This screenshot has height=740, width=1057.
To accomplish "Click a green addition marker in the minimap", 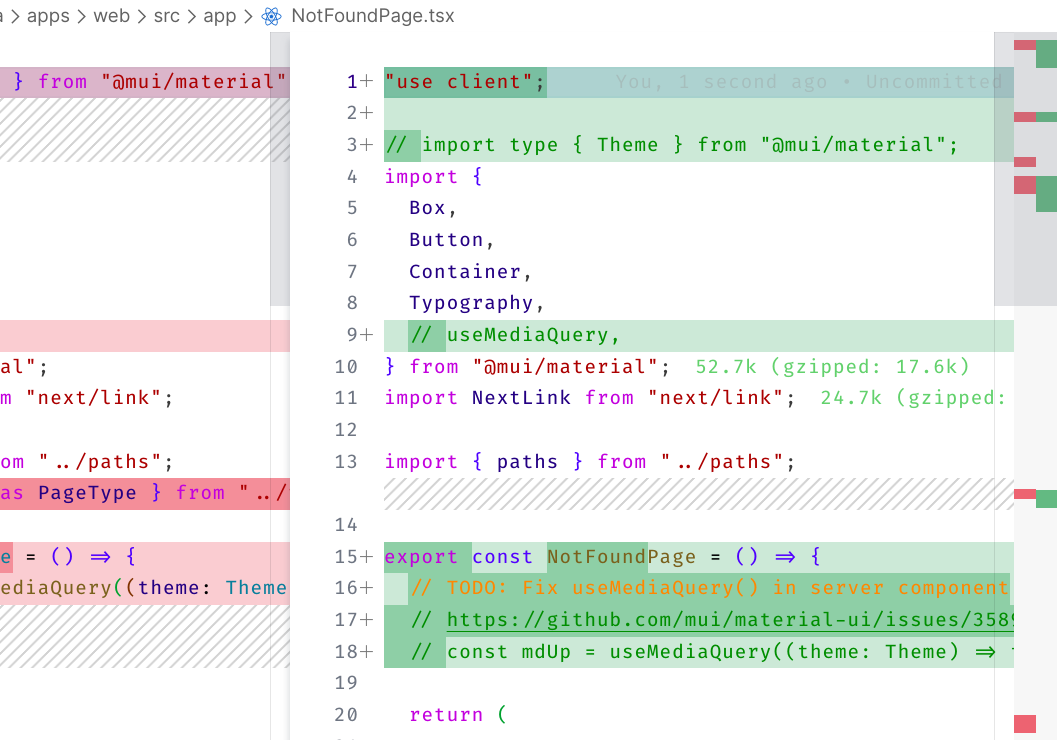I will click(1045, 55).
